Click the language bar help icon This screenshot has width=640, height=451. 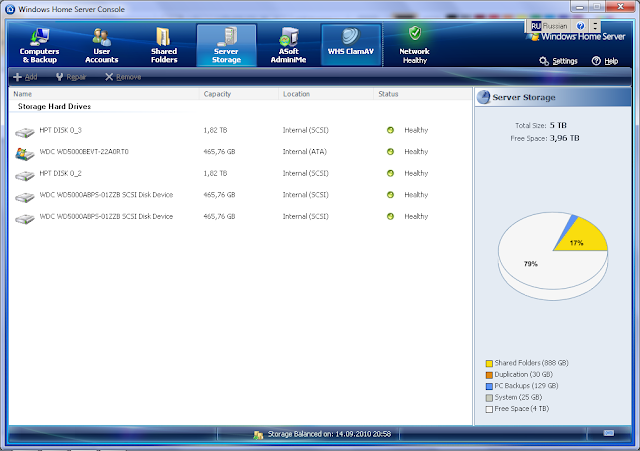[x=580, y=26]
